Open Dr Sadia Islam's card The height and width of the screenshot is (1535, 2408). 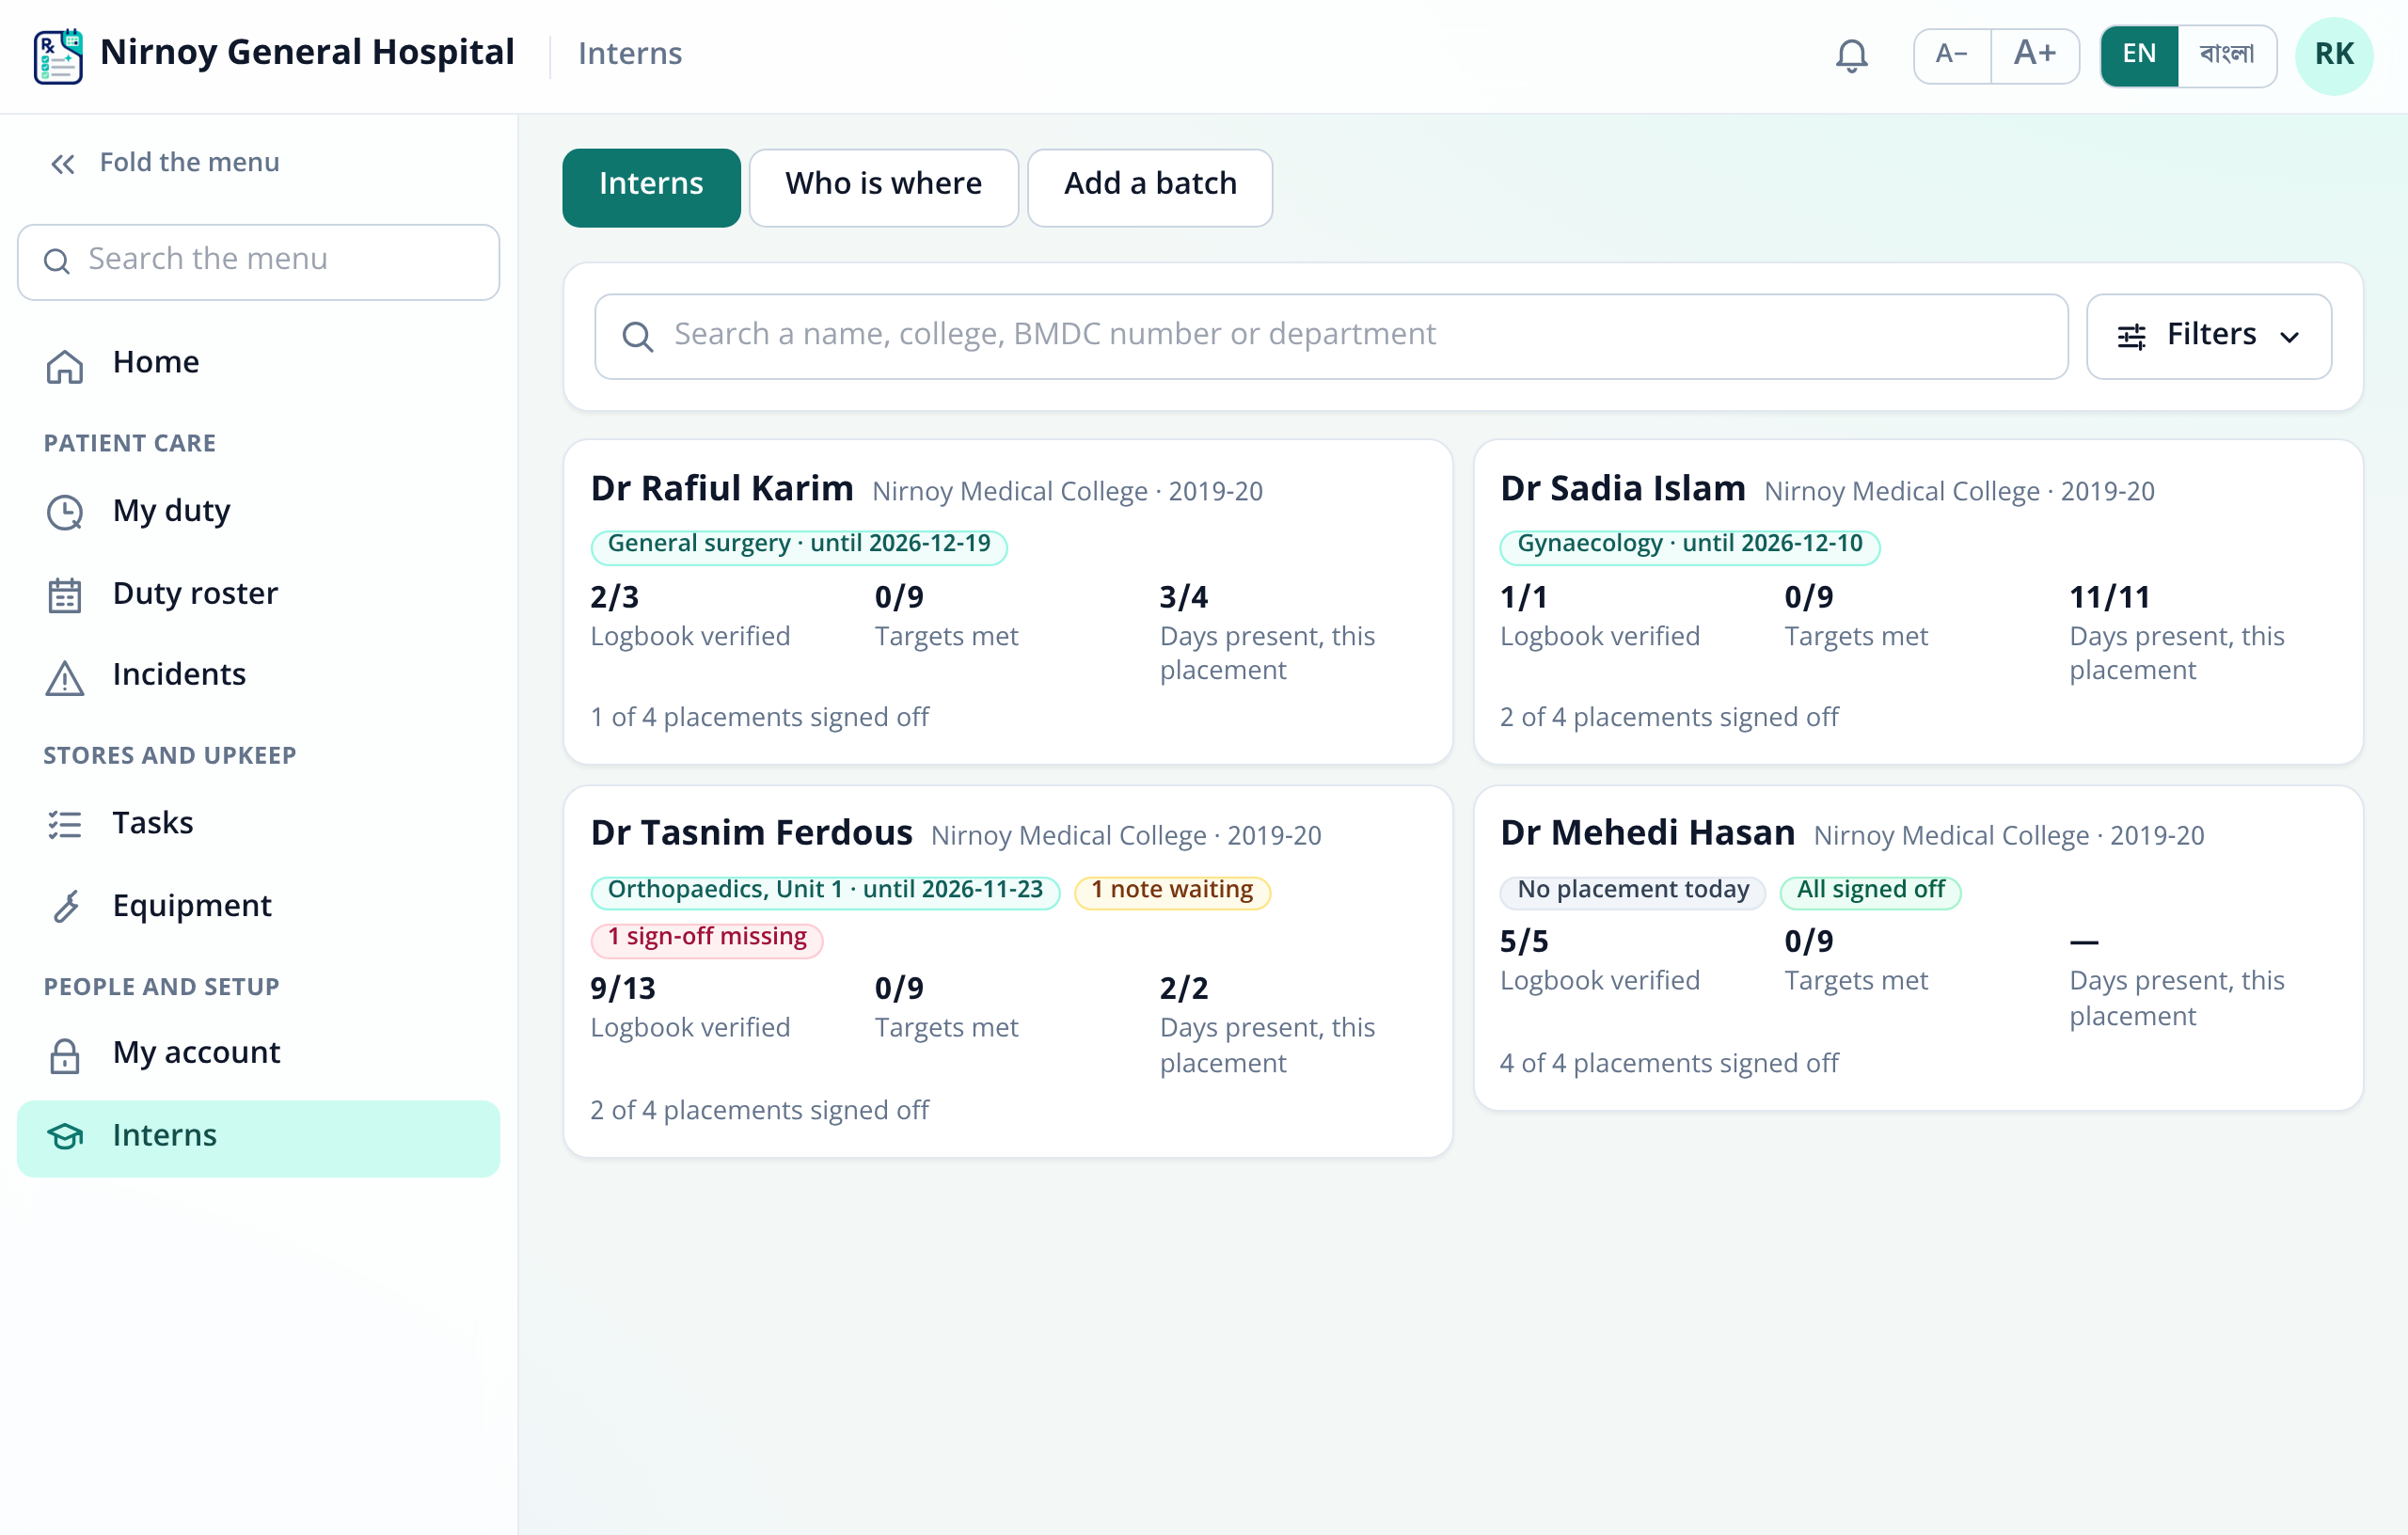tap(1917, 601)
